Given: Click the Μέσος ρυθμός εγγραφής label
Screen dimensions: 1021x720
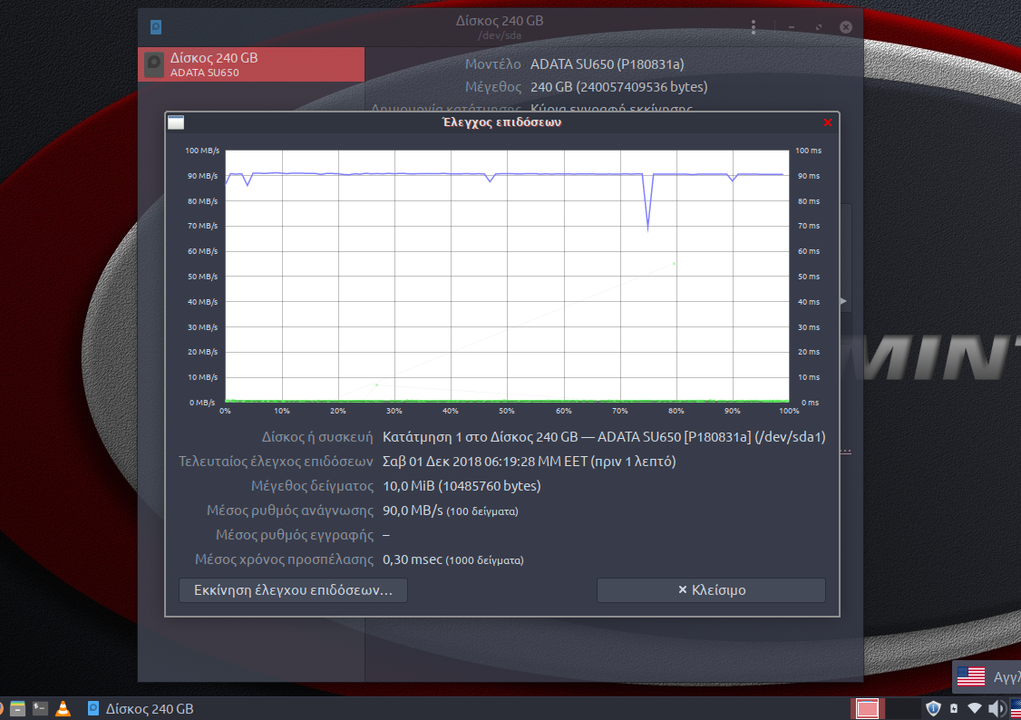Looking at the screenshot, I should click(294, 535).
